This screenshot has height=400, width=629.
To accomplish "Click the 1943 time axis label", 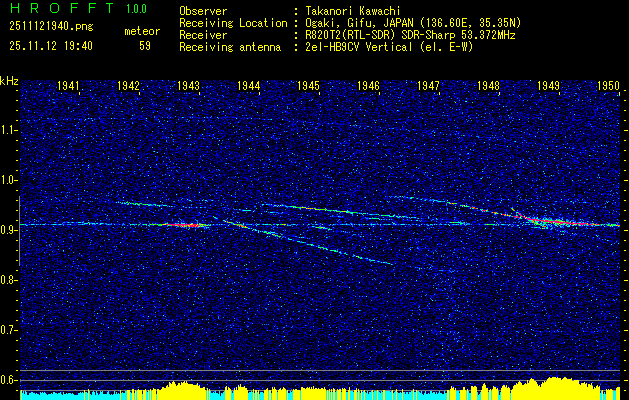I will (x=189, y=85).
